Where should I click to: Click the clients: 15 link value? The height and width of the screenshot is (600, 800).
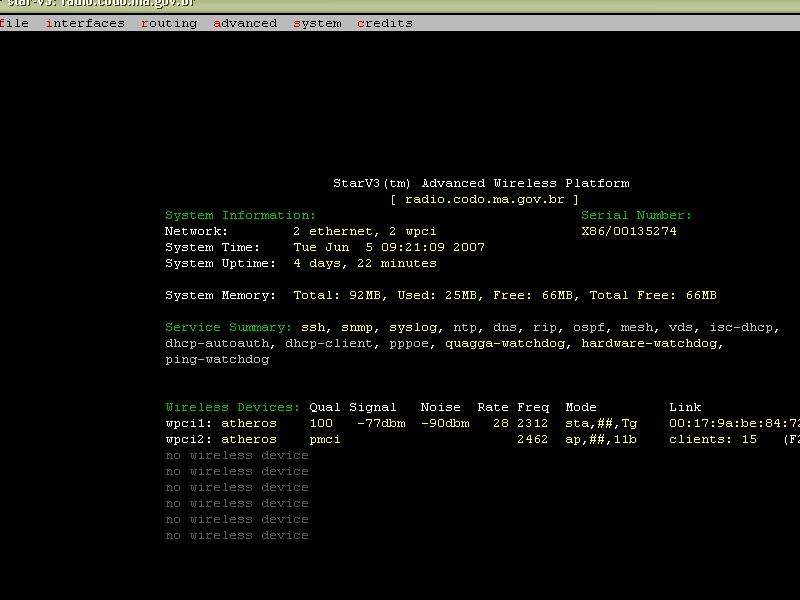coord(712,439)
